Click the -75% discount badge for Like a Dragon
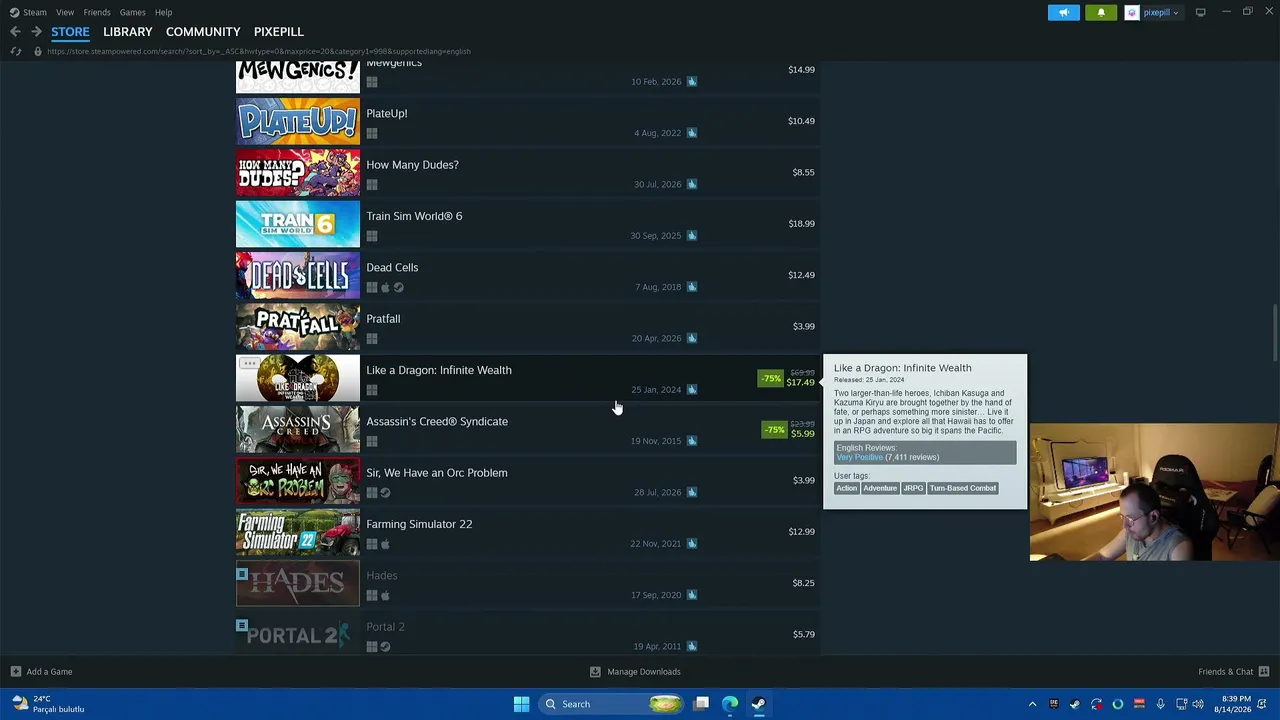Image resolution: width=1280 pixels, height=720 pixels. point(771,378)
